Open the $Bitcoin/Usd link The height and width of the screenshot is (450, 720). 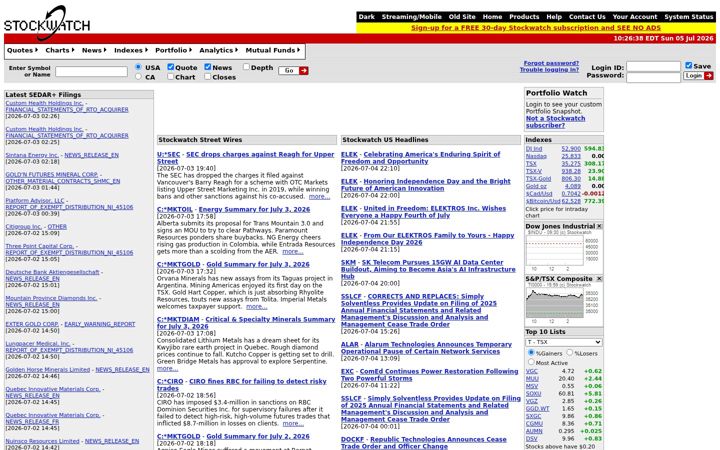point(543,201)
